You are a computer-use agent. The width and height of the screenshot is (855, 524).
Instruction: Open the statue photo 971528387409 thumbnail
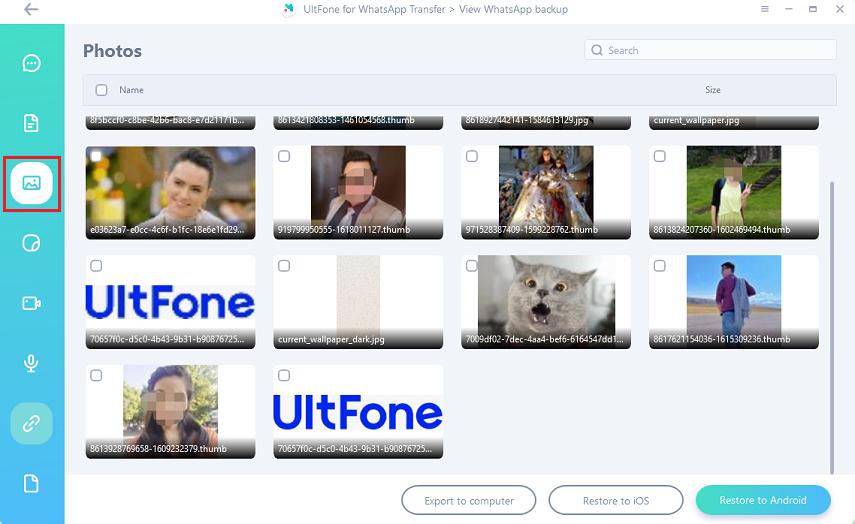[x=546, y=192]
